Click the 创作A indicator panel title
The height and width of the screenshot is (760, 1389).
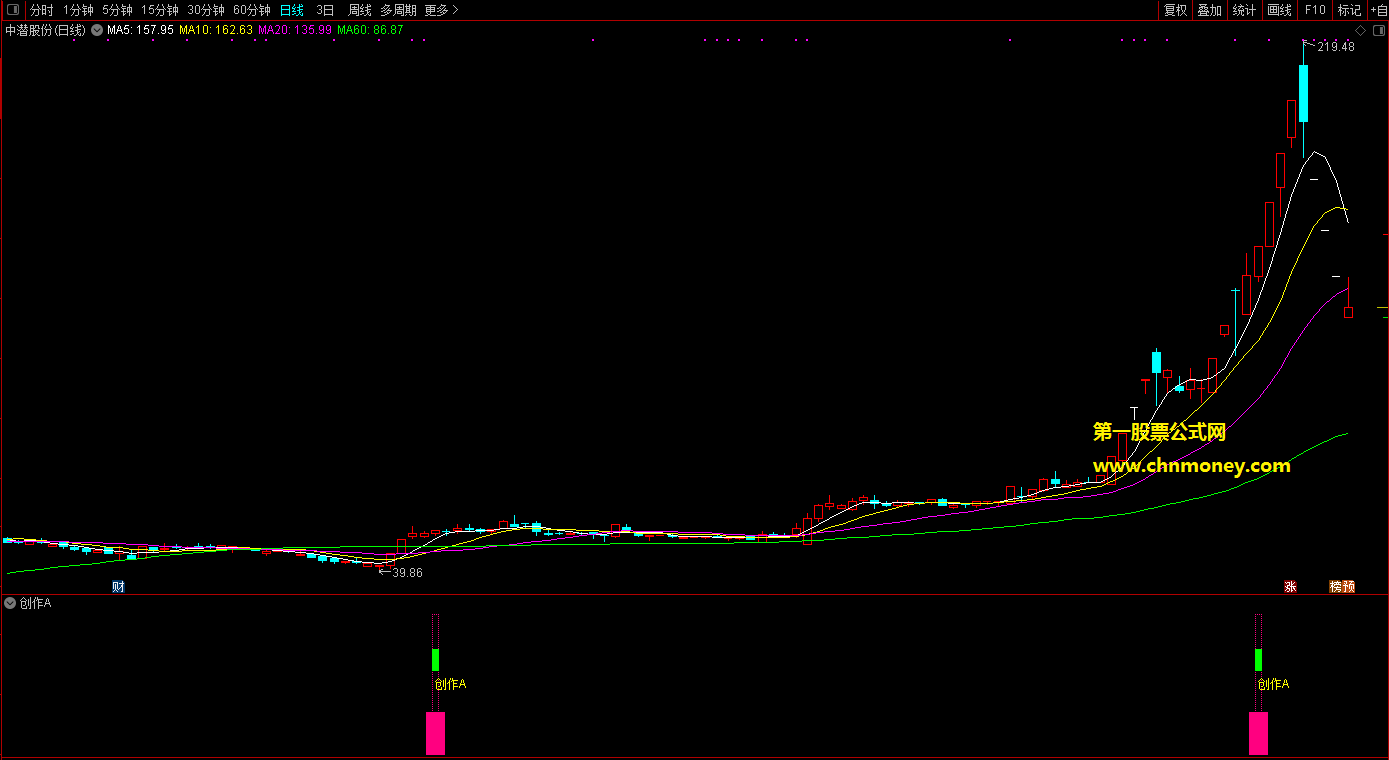[35, 603]
